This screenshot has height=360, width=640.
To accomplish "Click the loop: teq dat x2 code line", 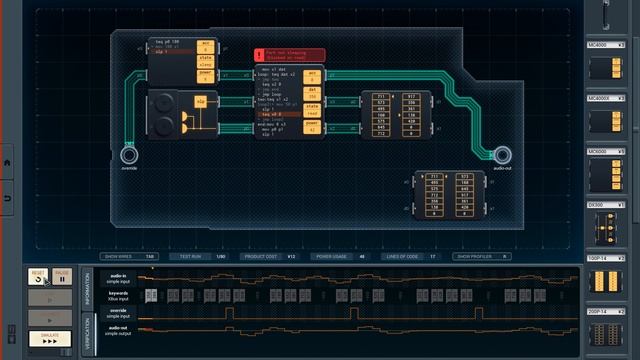I will (276, 75).
